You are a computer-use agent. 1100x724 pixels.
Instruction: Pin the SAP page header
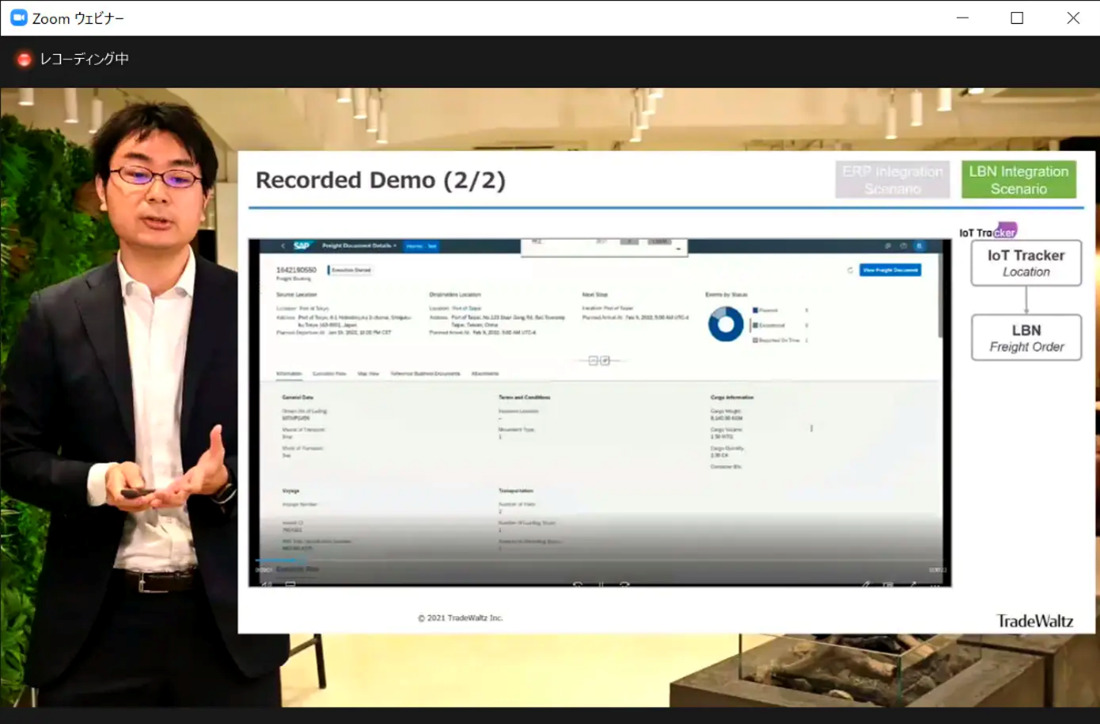pyautogui.click(x=605, y=361)
